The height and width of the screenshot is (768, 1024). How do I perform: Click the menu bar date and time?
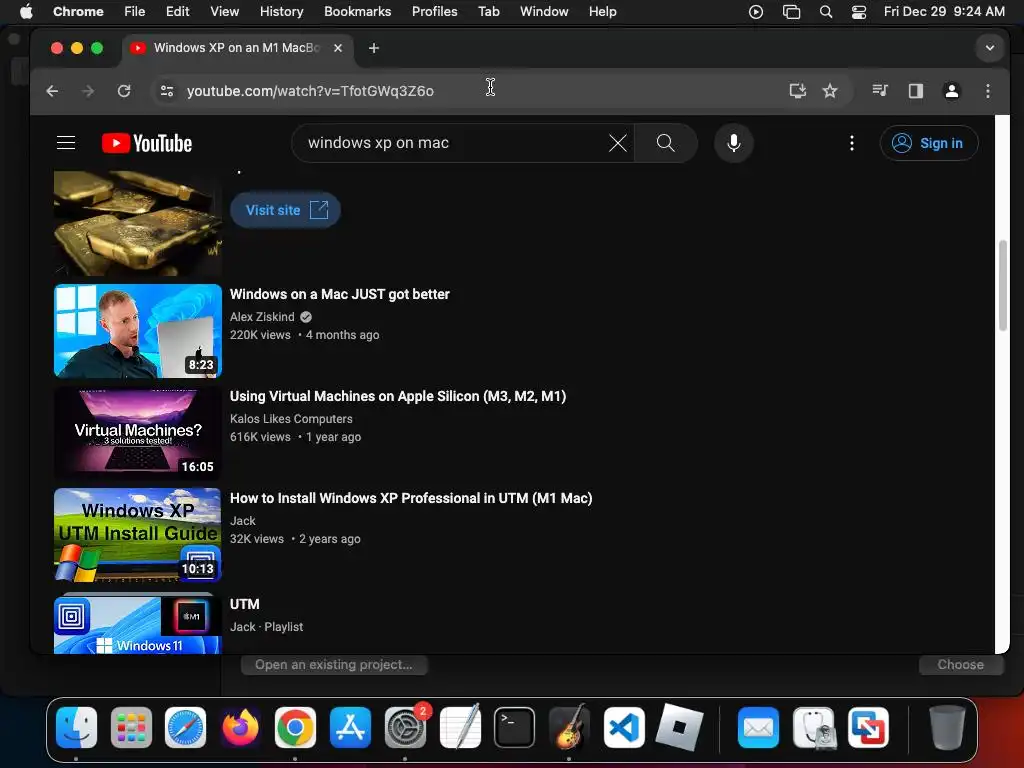[944, 11]
